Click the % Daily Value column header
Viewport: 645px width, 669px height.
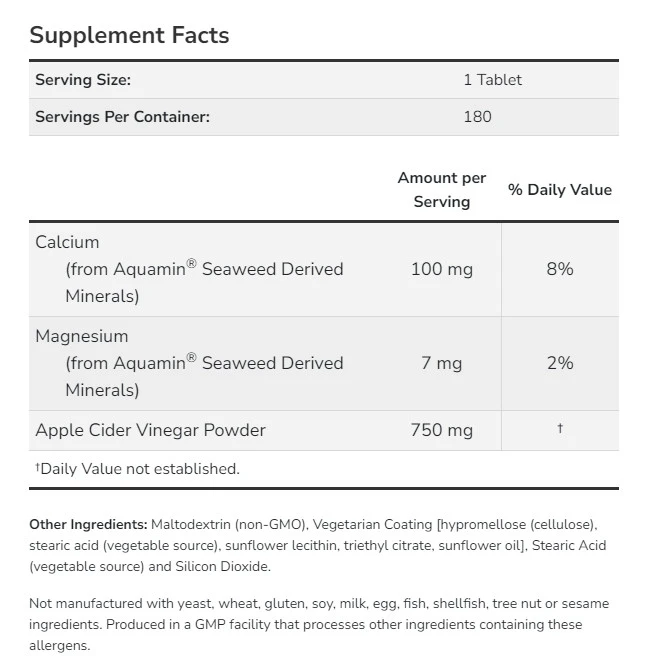point(560,189)
